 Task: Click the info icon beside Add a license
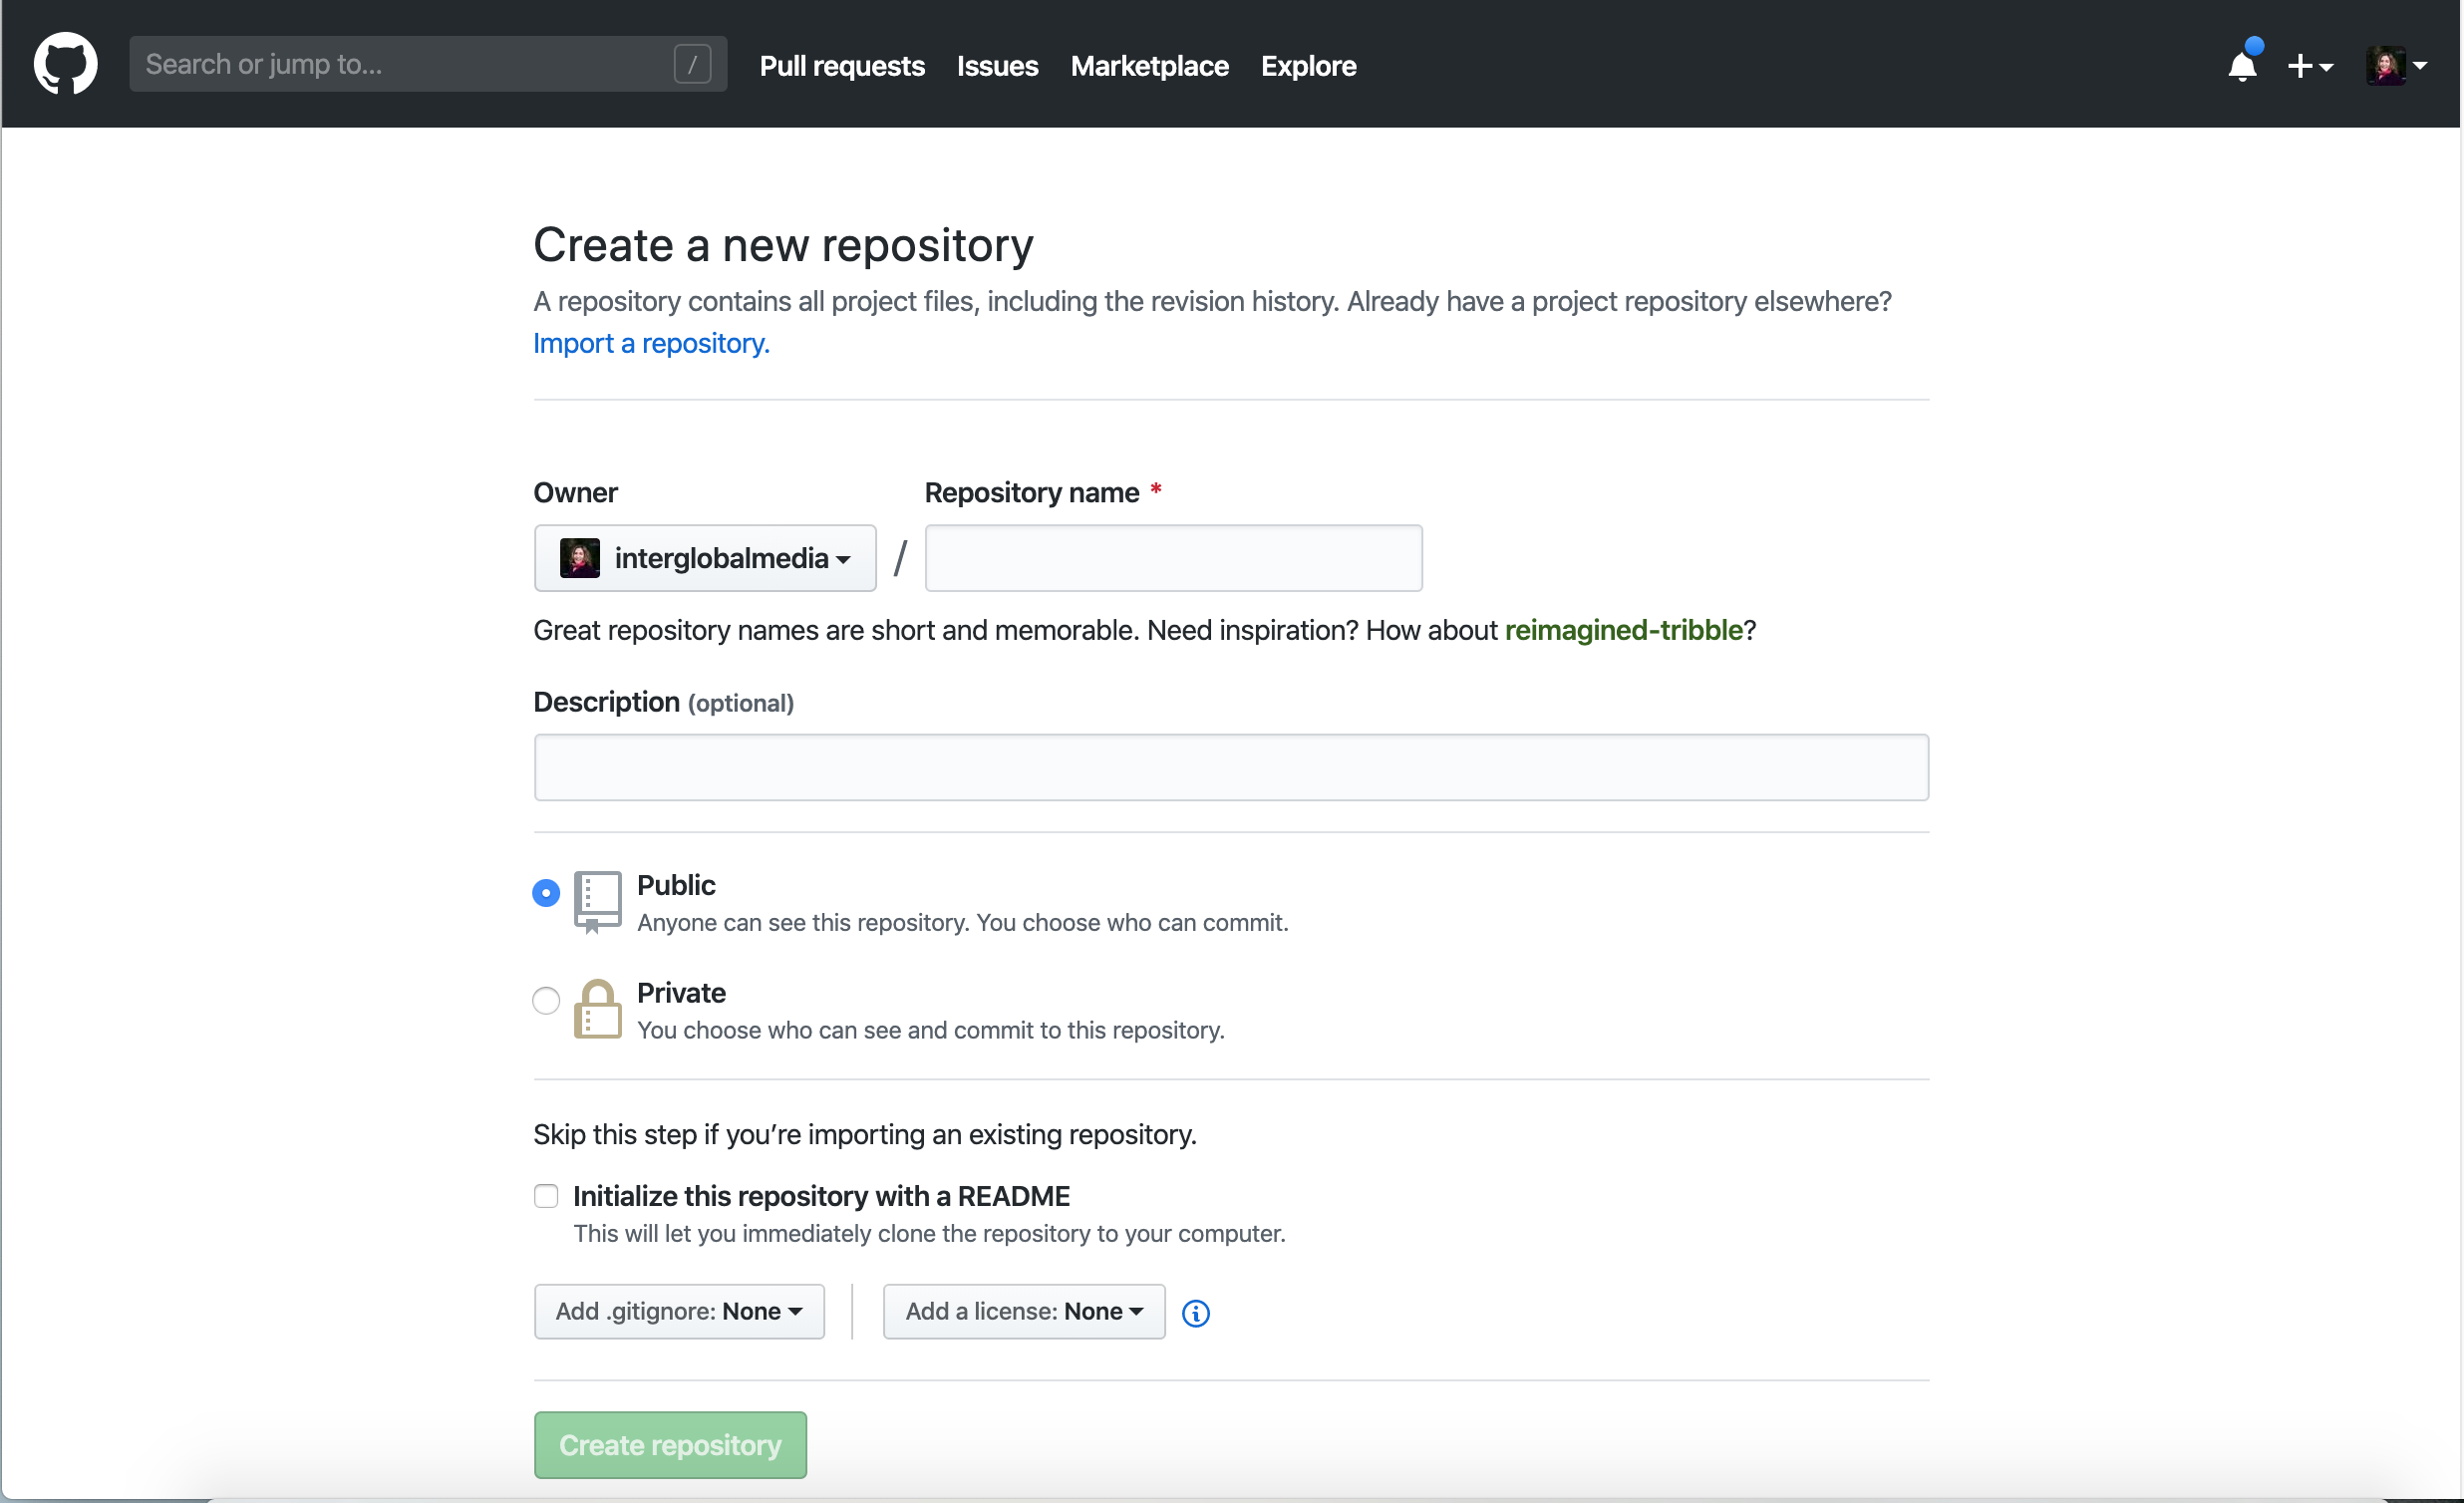(x=1196, y=1312)
